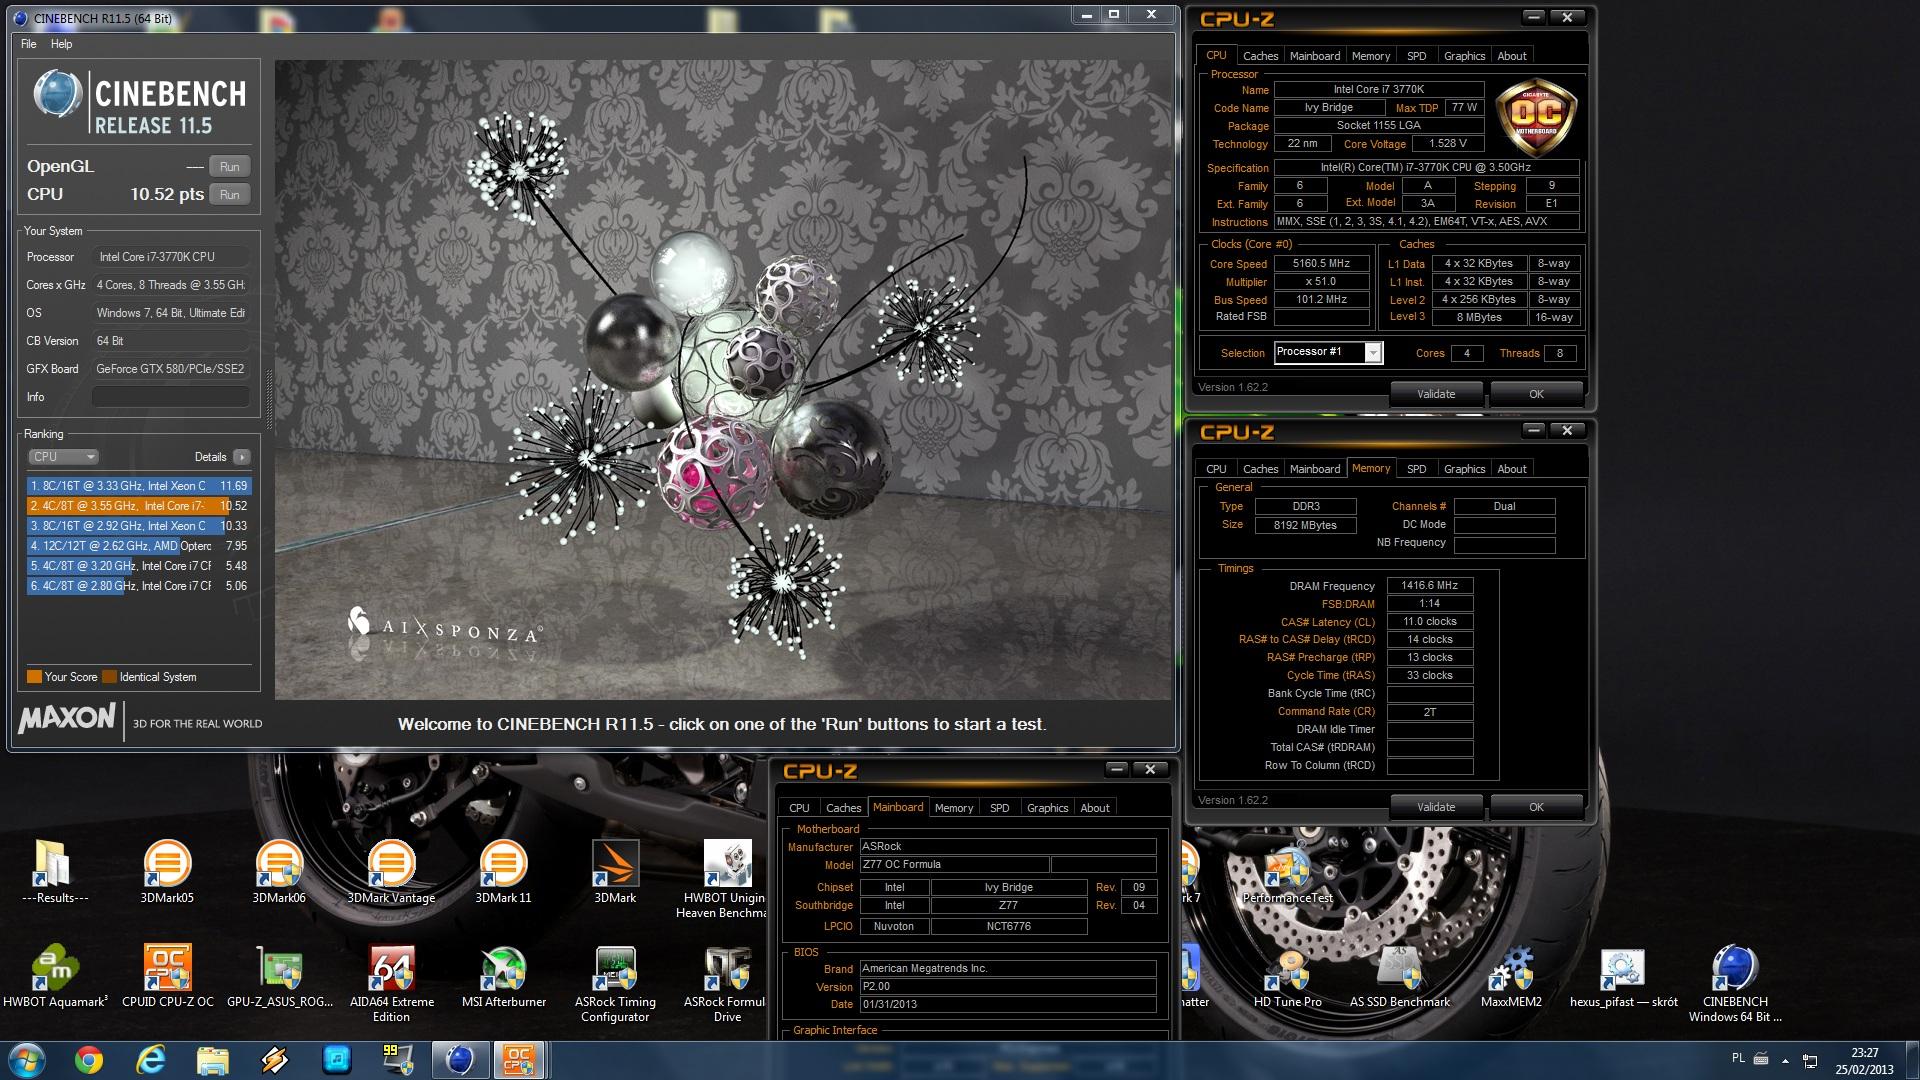Validate in the top CPU-Z CPU window
The width and height of the screenshot is (1920, 1080).
click(x=1436, y=394)
